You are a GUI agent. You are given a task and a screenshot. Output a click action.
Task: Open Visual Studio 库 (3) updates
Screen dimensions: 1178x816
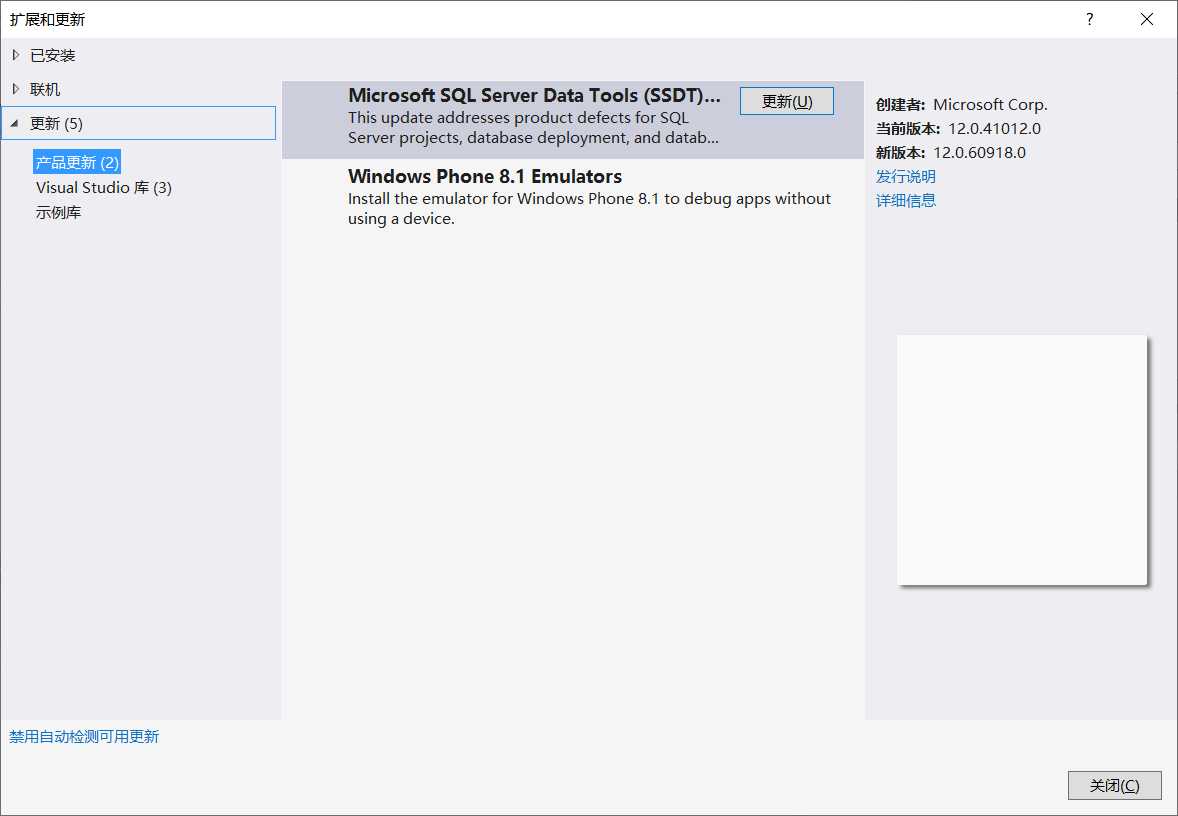(104, 187)
